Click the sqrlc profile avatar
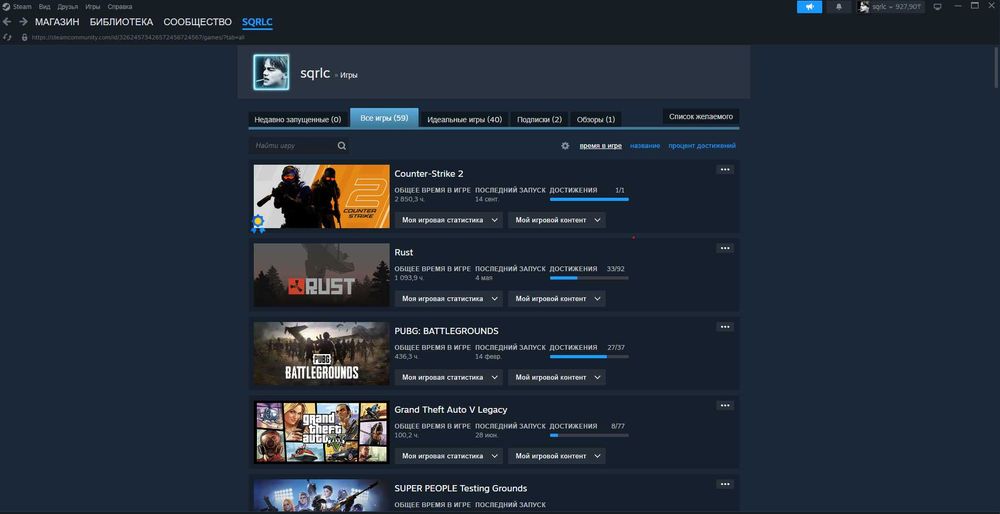This screenshot has width=1000, height=514. 271,71
